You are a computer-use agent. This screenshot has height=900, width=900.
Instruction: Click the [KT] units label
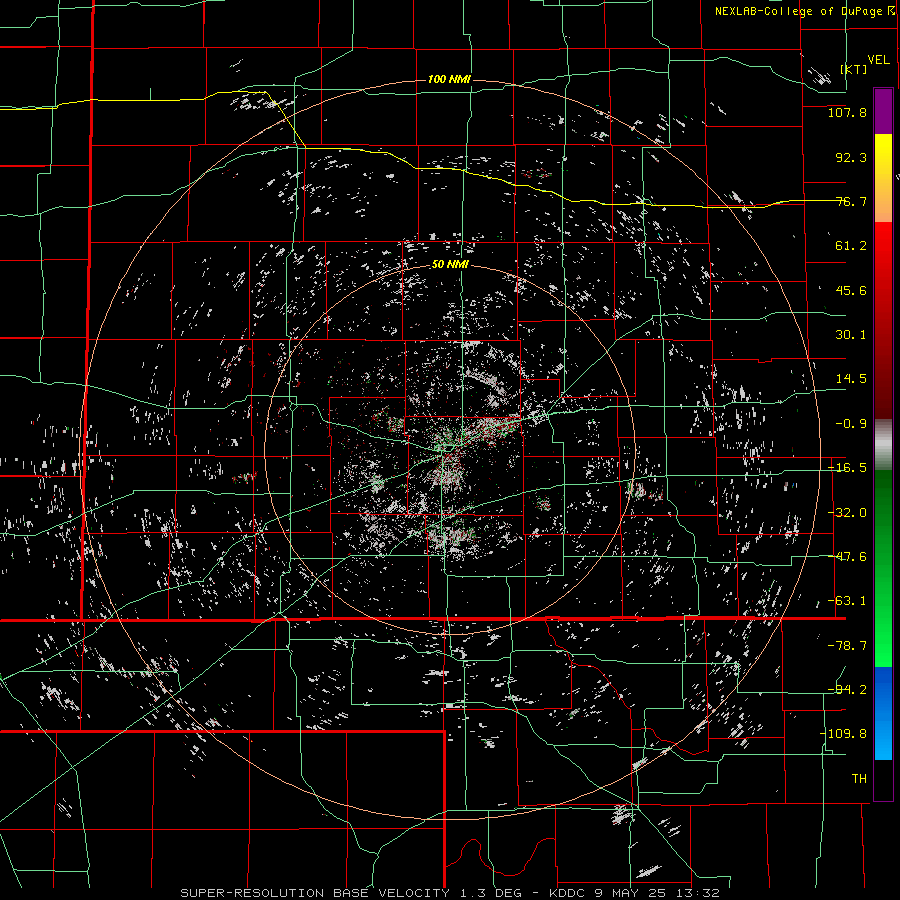coord(854,69)
